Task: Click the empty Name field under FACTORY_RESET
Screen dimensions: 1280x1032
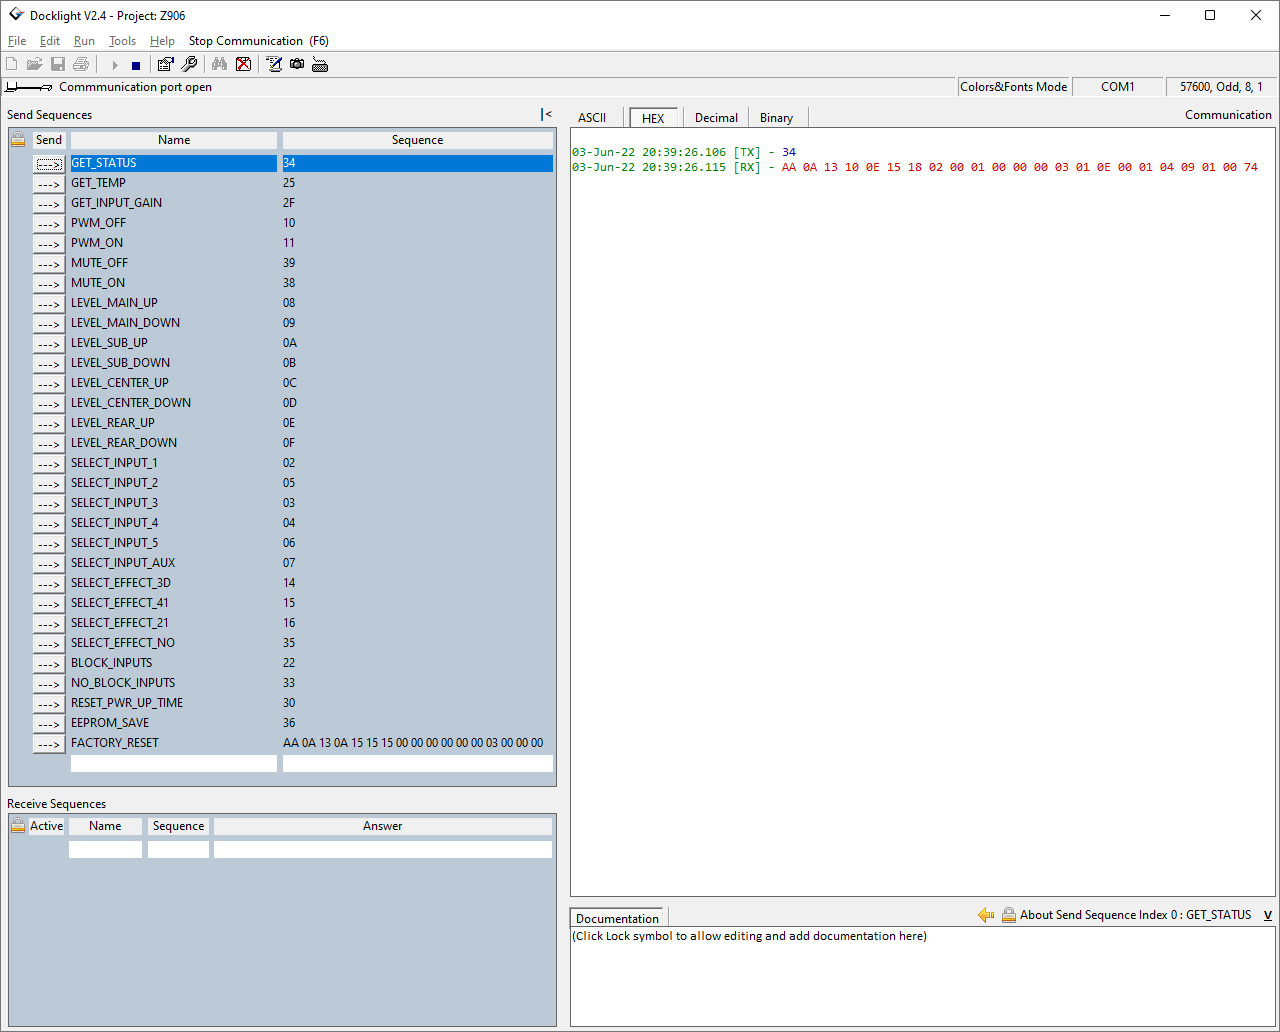Action: coord(173,764)
